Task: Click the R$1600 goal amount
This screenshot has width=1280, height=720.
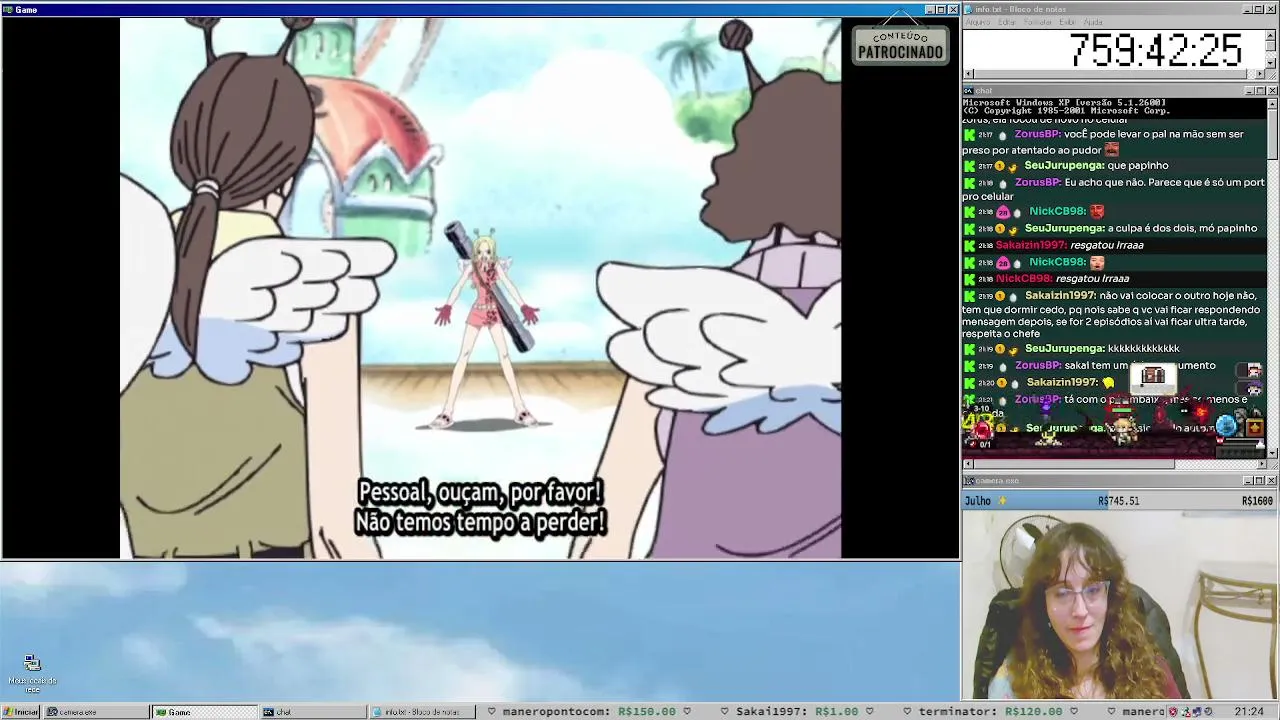Action: [x=1257, y=500]
